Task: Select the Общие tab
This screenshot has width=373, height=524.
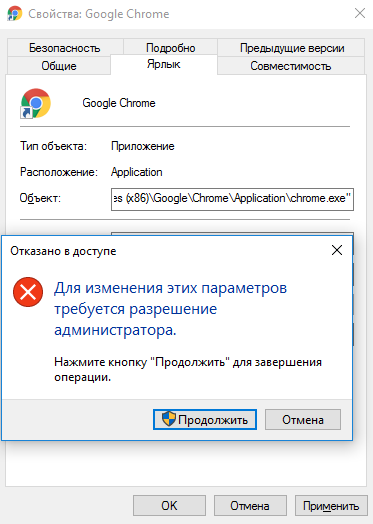Action: (x=59, y=66)
